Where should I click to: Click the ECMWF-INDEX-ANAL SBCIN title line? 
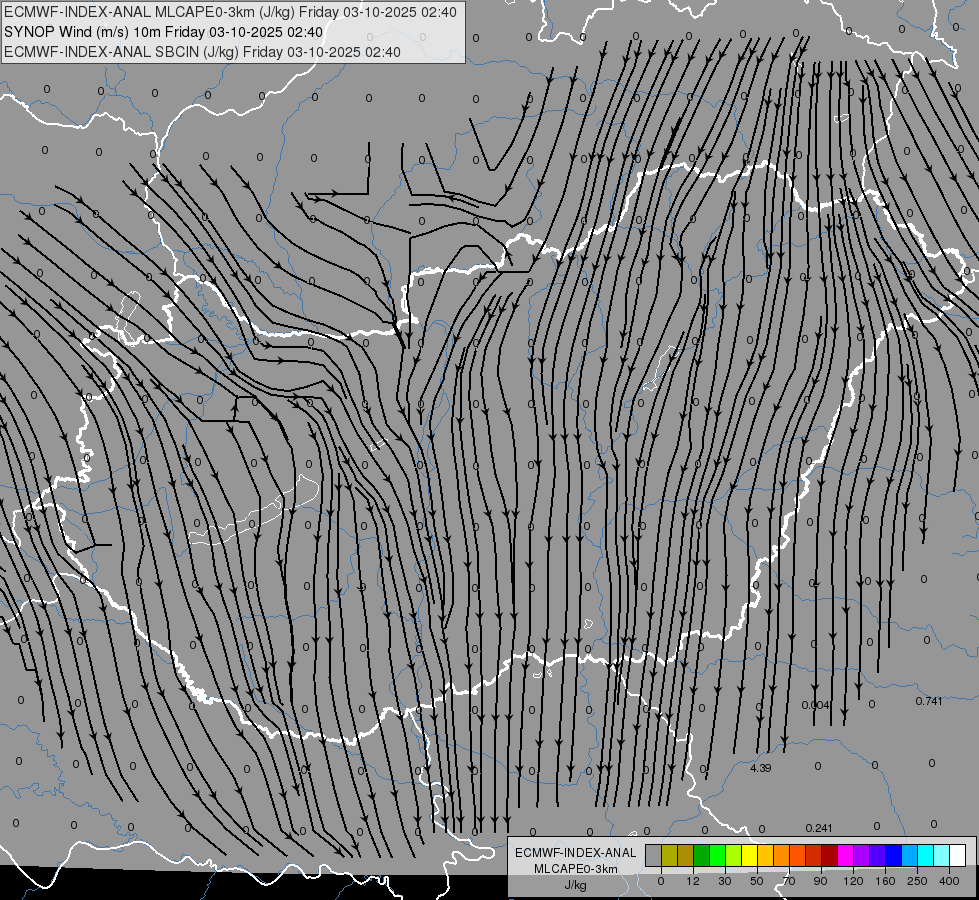click(202, 52)
